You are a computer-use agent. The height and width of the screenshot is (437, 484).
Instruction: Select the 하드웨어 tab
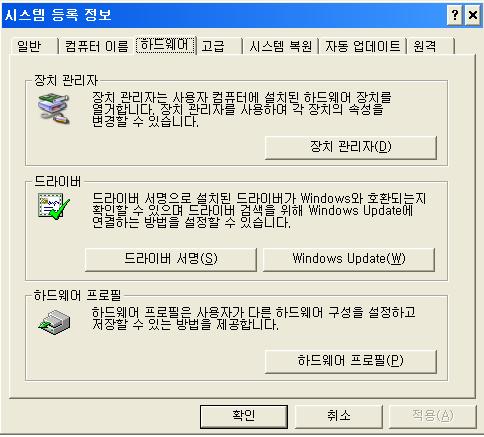165,45
